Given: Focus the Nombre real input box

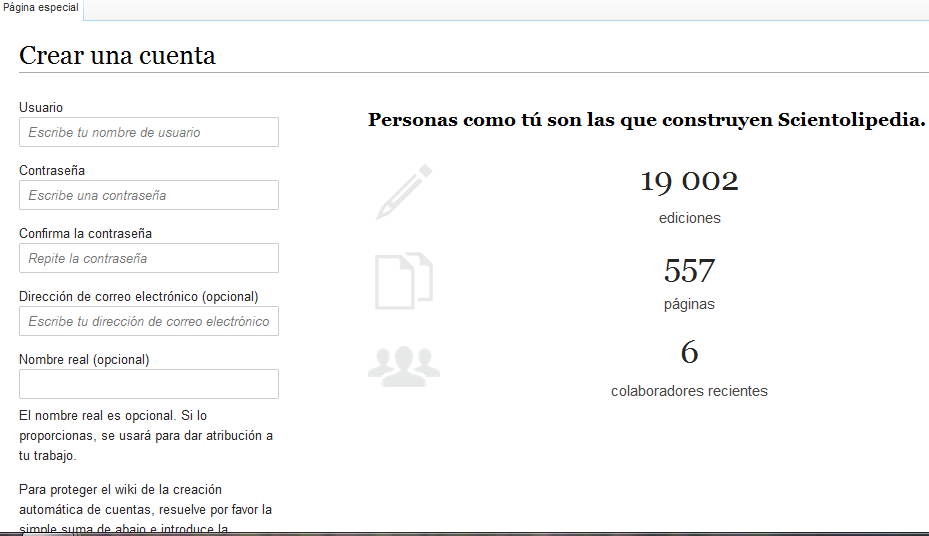Looking at the screenshot, I should coord(149,384).
